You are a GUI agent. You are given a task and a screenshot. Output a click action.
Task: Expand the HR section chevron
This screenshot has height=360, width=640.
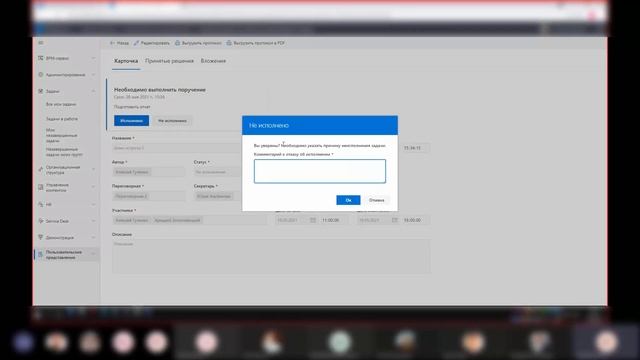[93, 204]
